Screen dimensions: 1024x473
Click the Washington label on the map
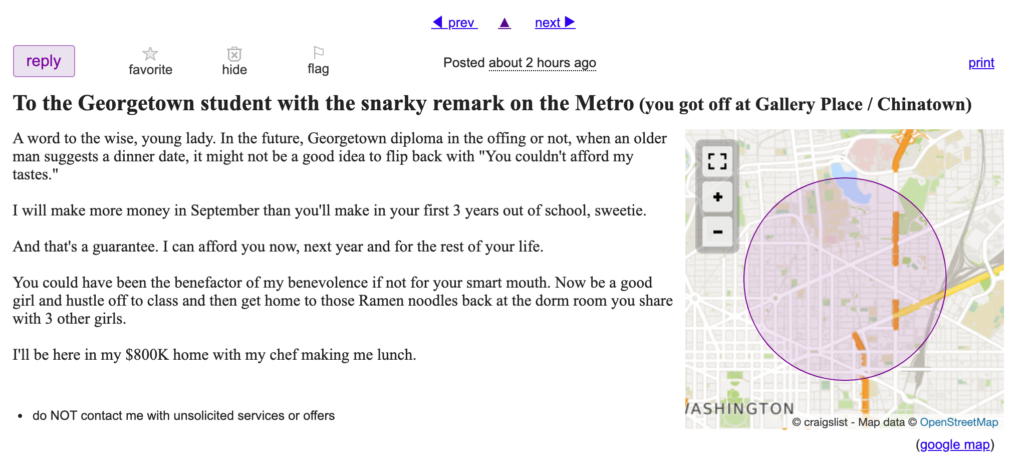(740, 408)
